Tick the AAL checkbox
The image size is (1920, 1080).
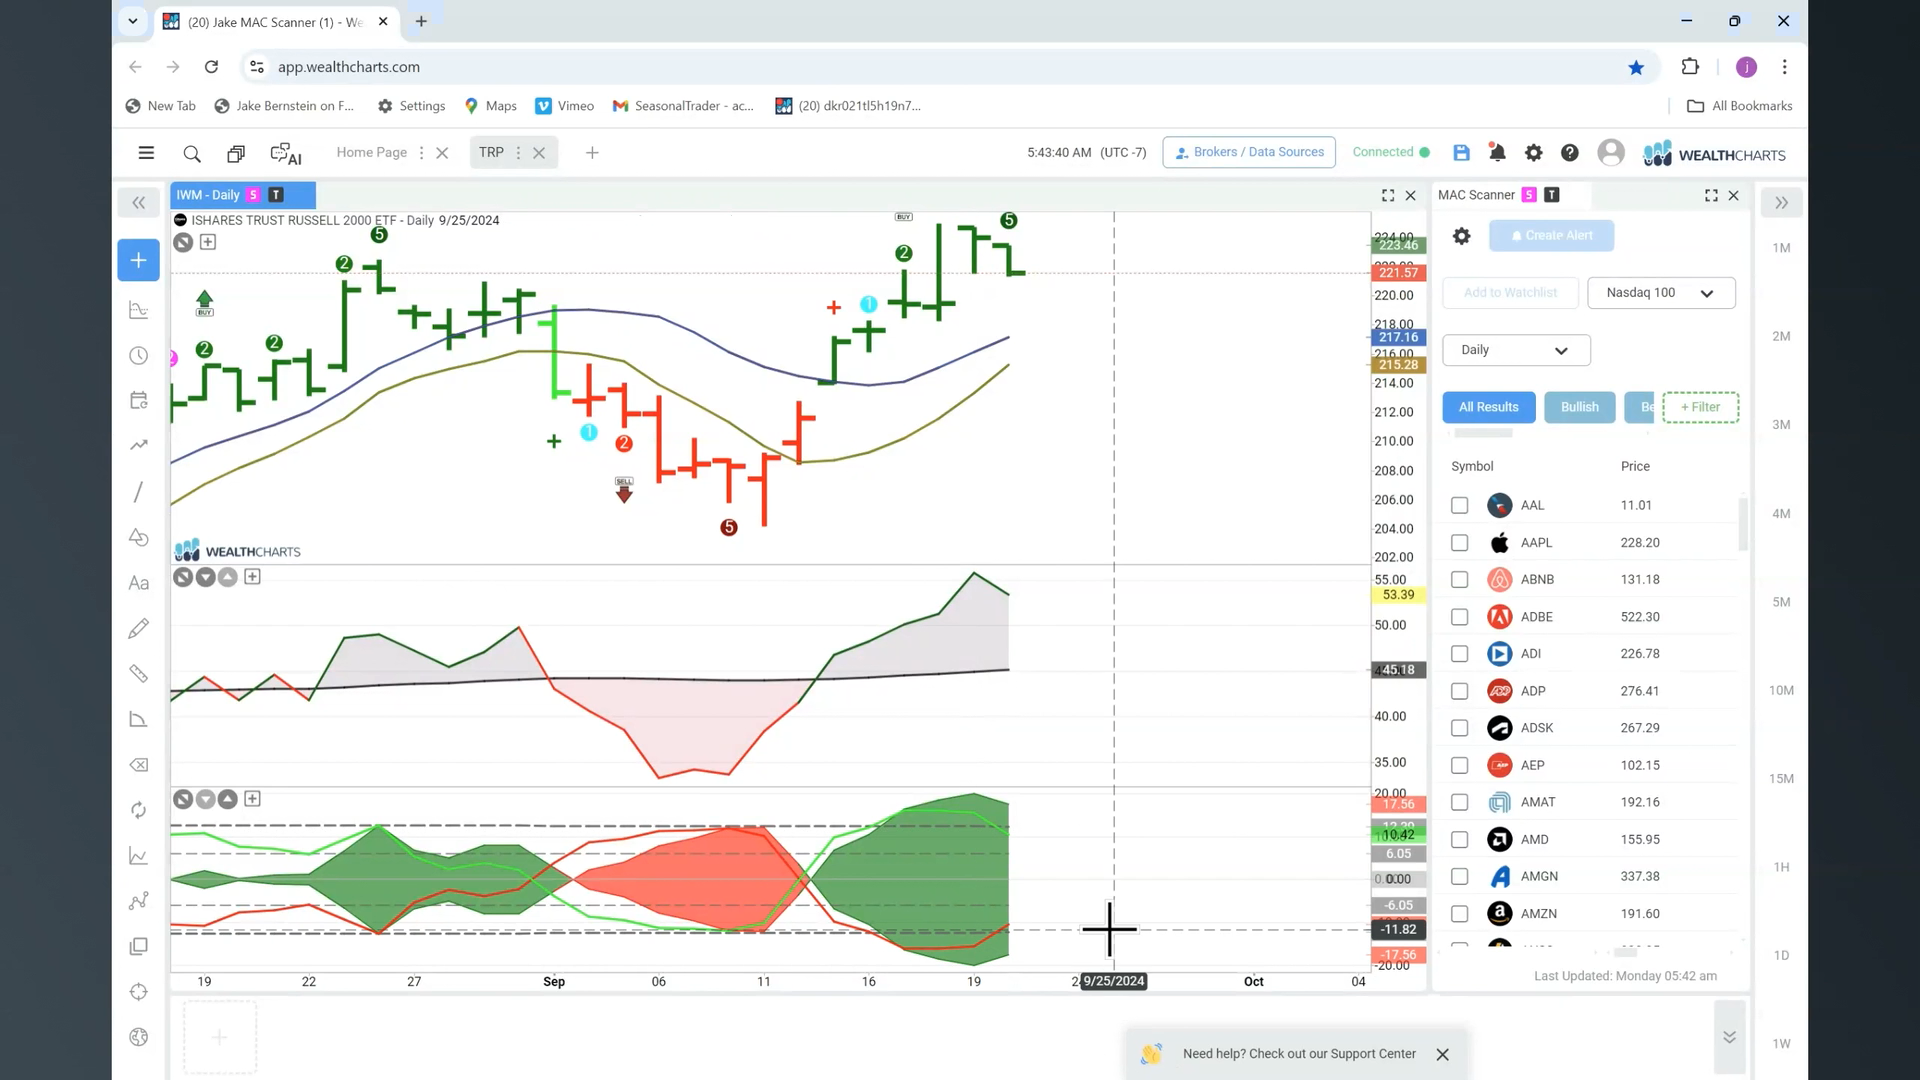1459,506
